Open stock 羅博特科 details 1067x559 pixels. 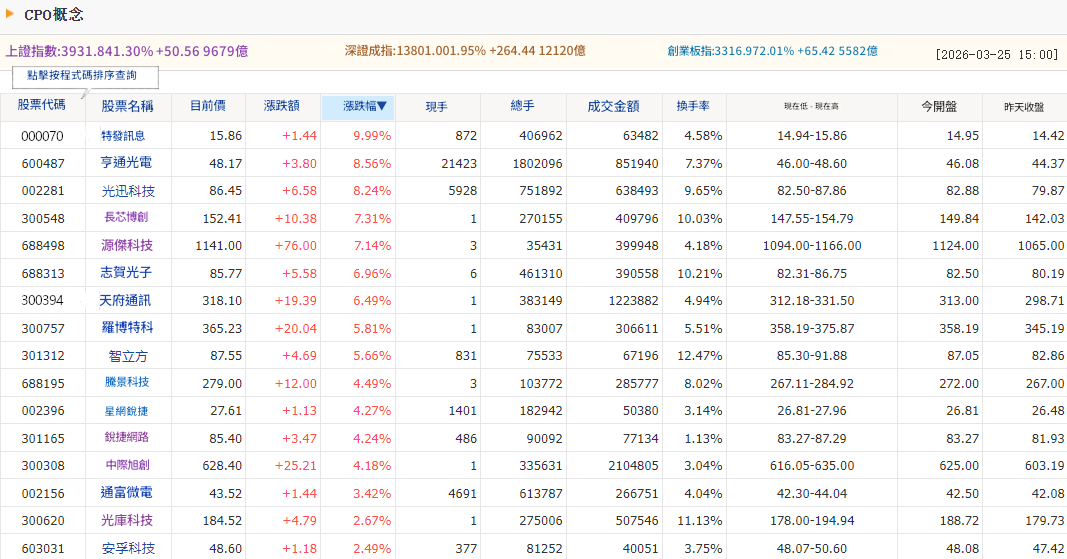[127, 328]
